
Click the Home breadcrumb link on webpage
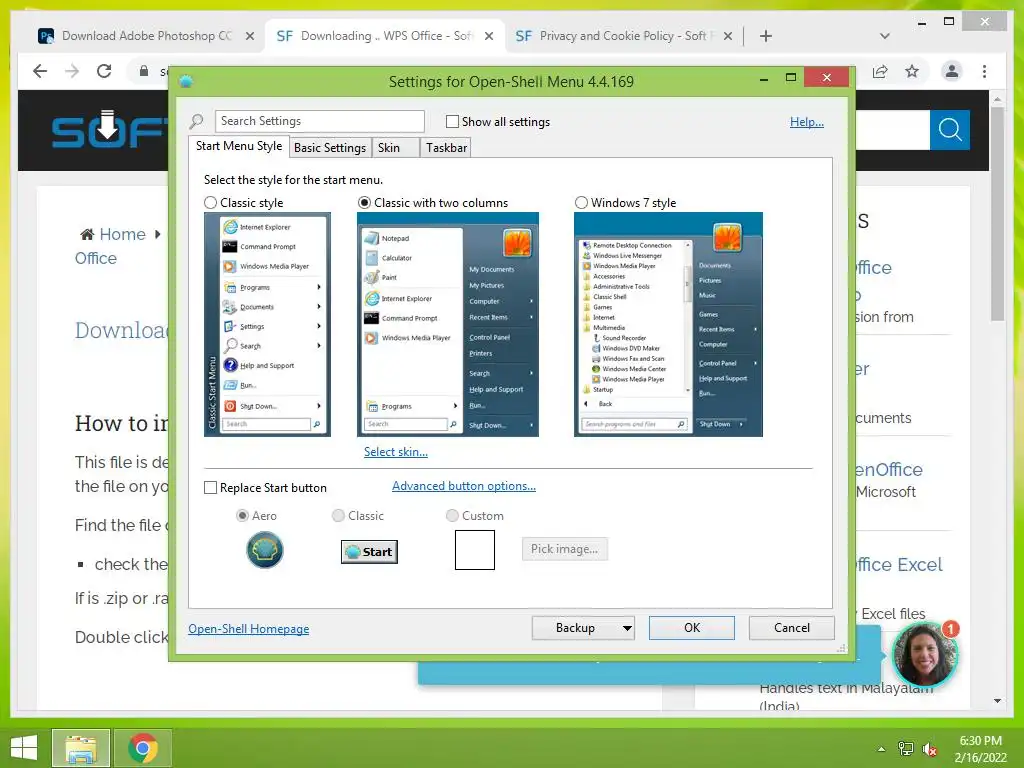click(122, 234)
